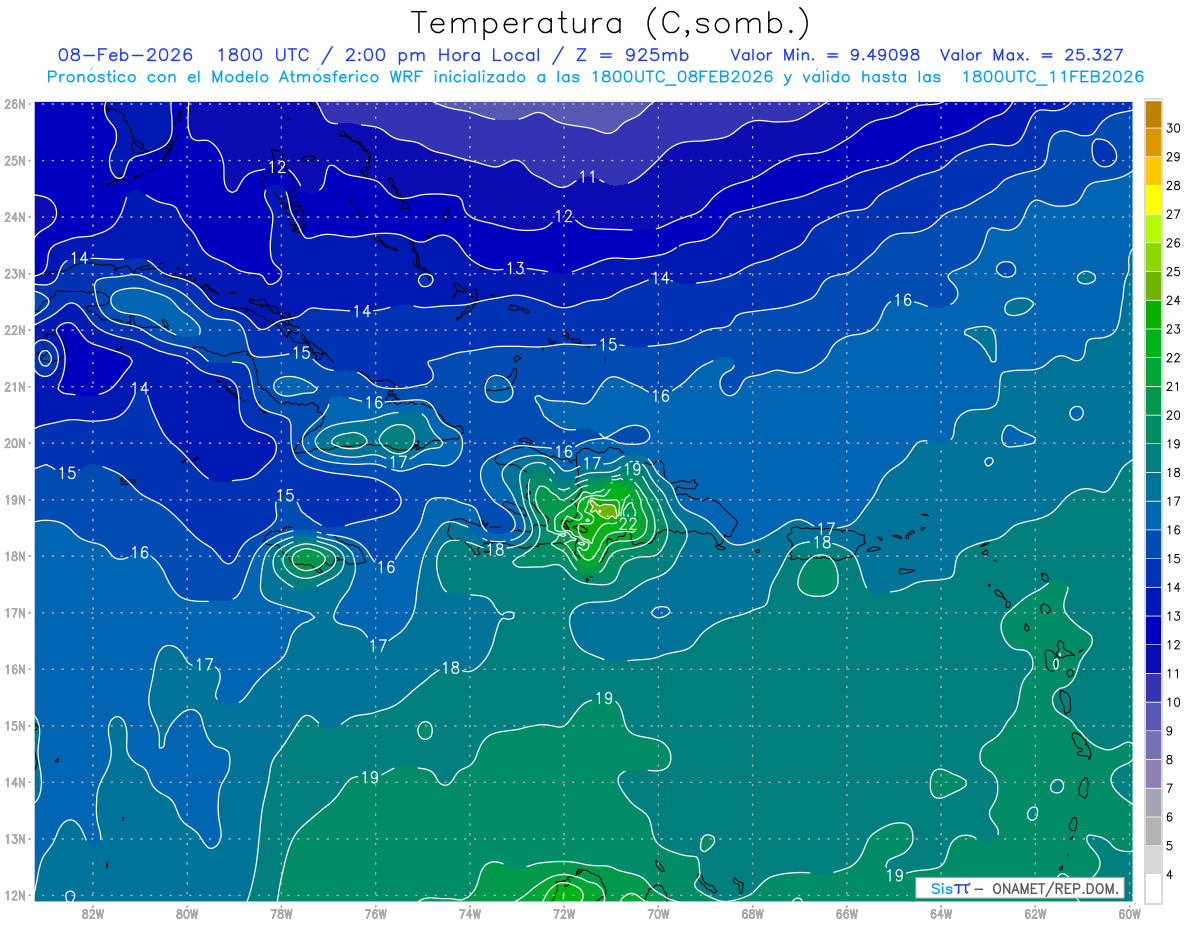
Task: Click the "11" contour label on the map
Action: click(x=588, y=177)
